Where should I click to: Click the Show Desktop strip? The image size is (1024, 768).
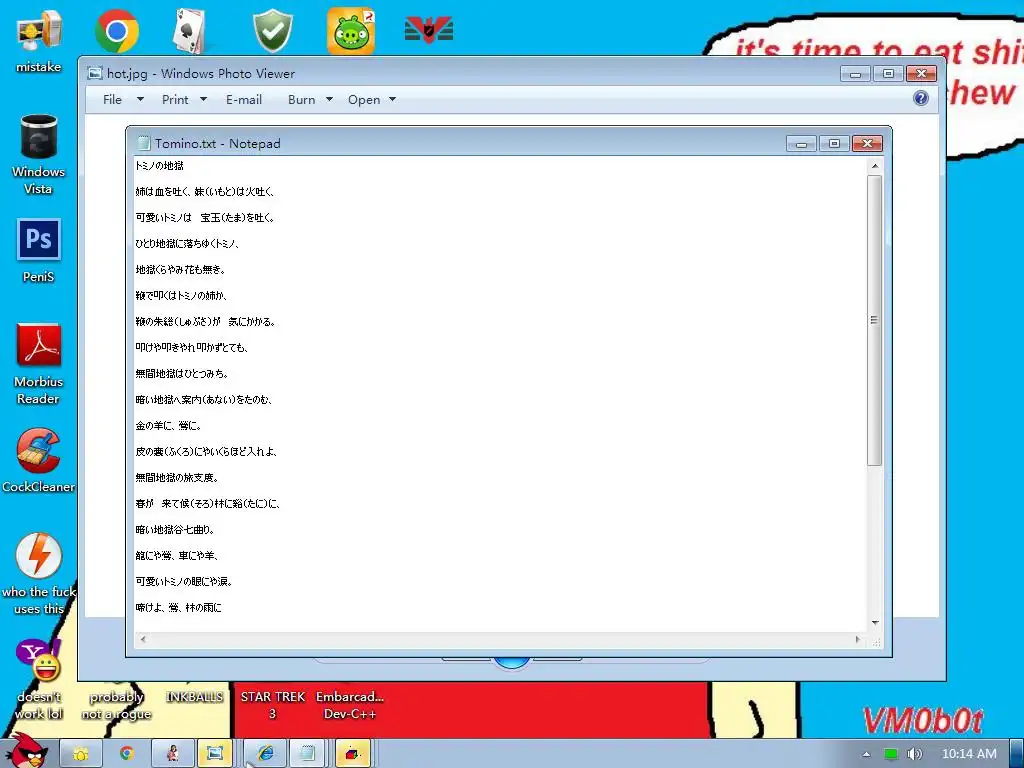[1017, 754]
